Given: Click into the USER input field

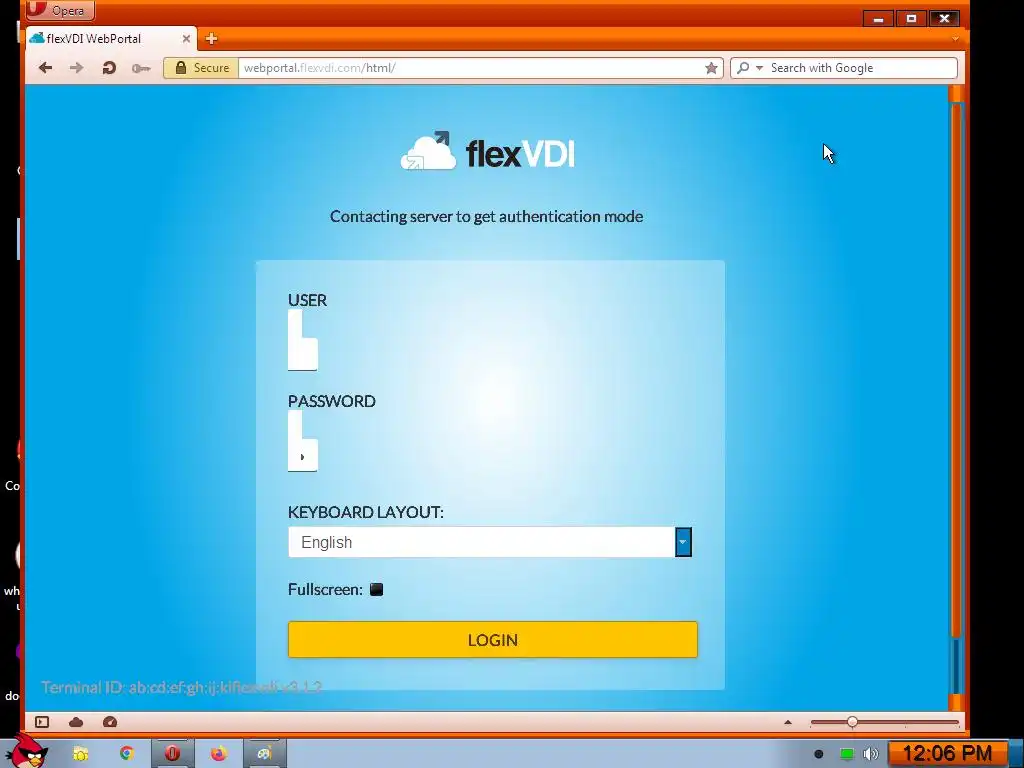Looking at the screenshot, I should click(x=302, y=340).
